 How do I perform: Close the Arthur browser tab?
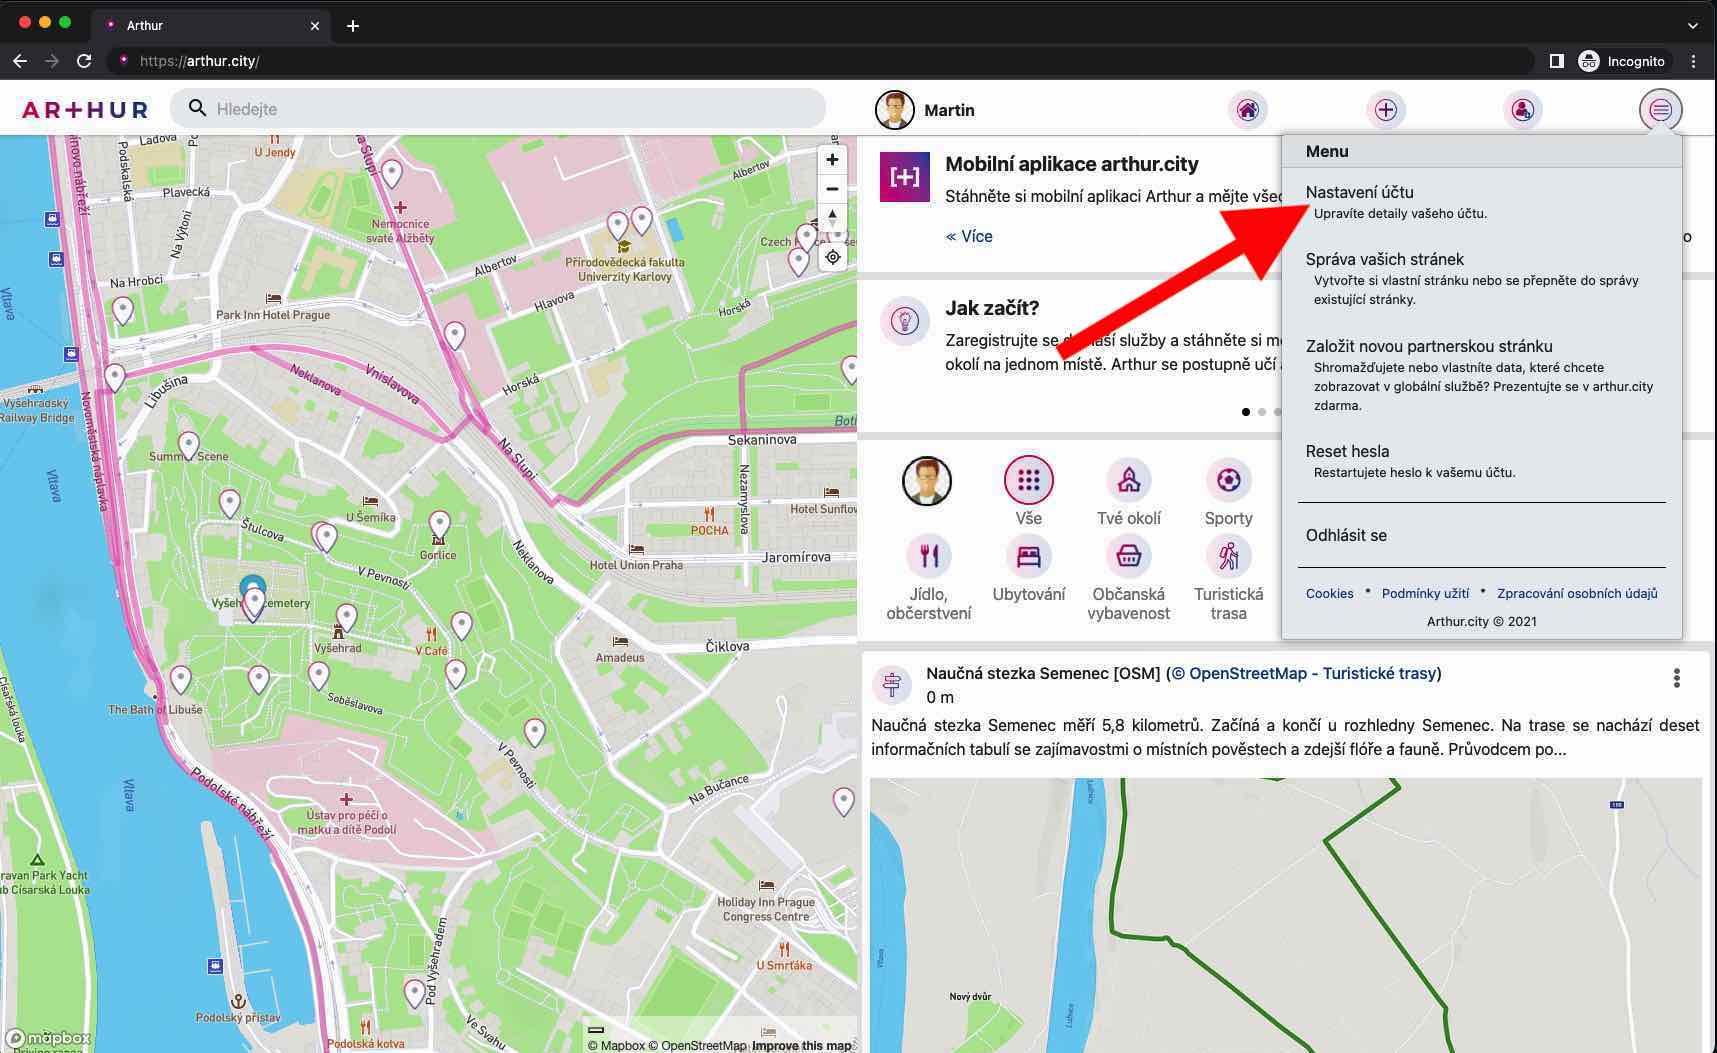(x=315, y=26)
